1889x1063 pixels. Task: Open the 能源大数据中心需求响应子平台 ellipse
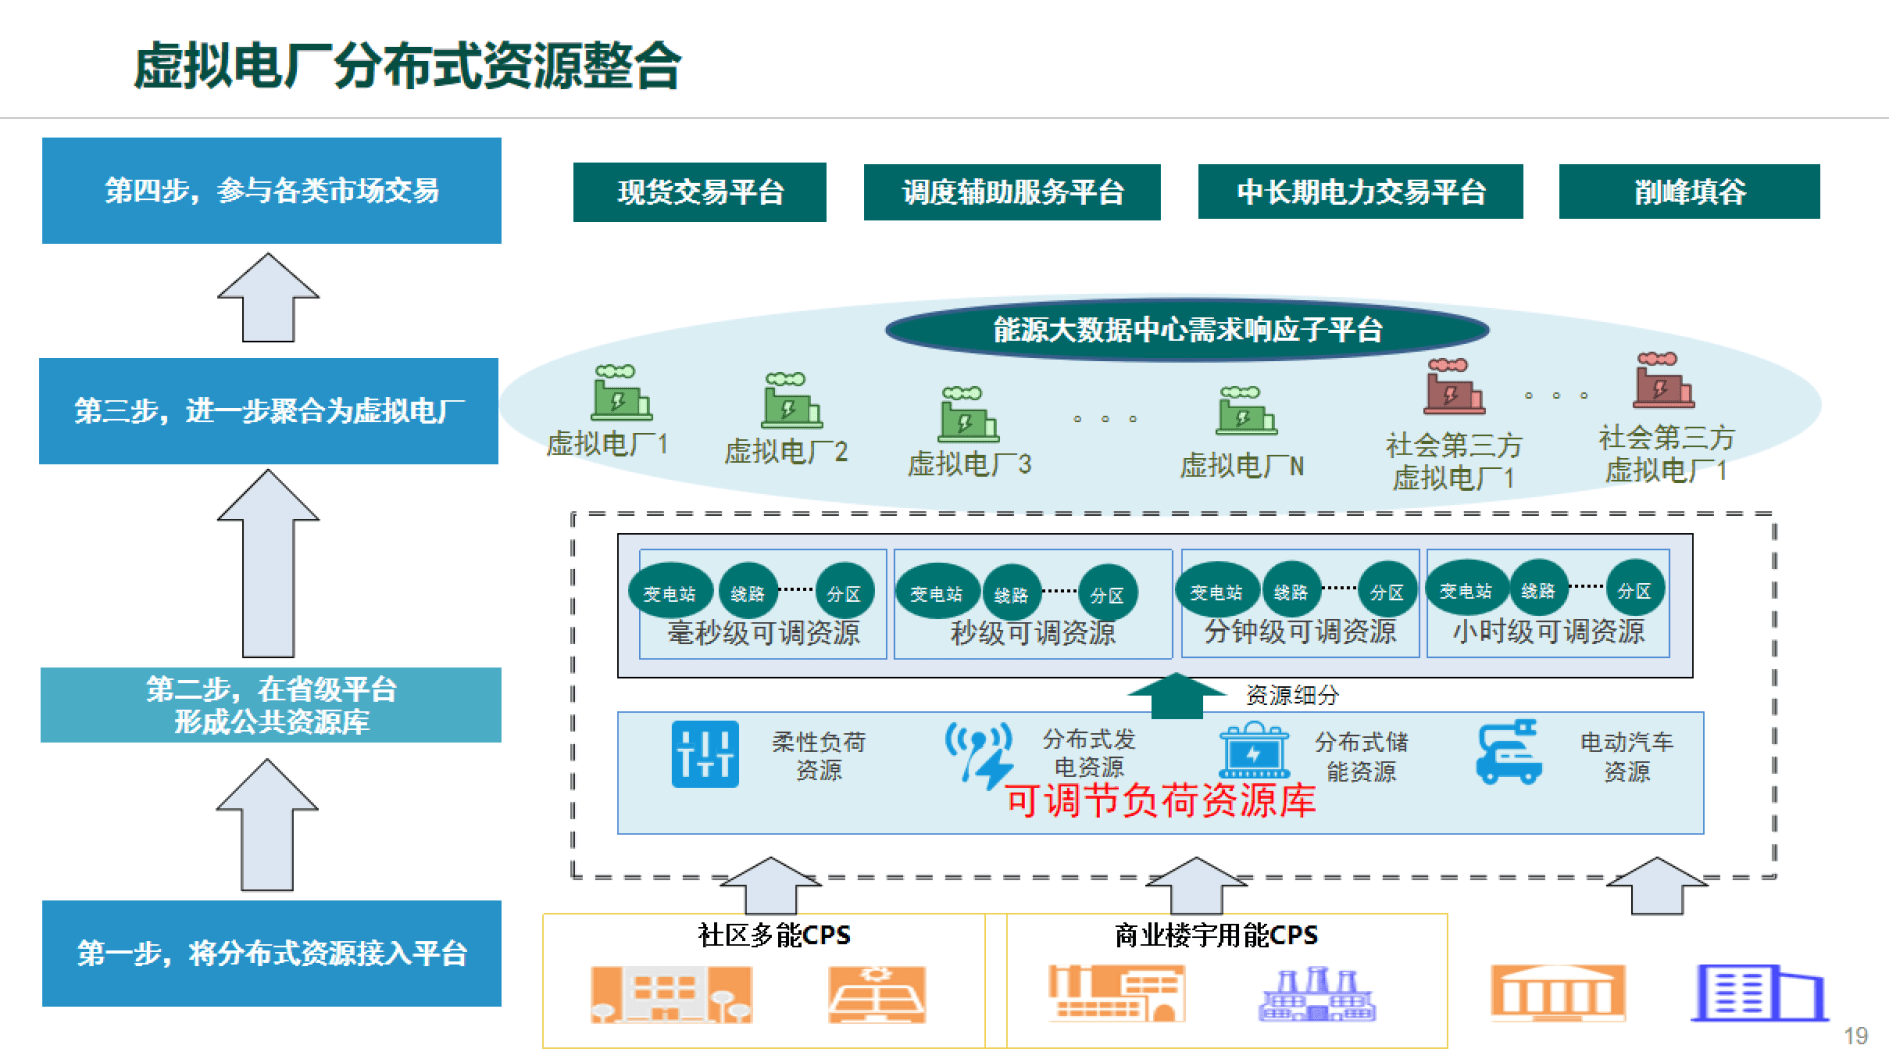(x=1185, y=327)
